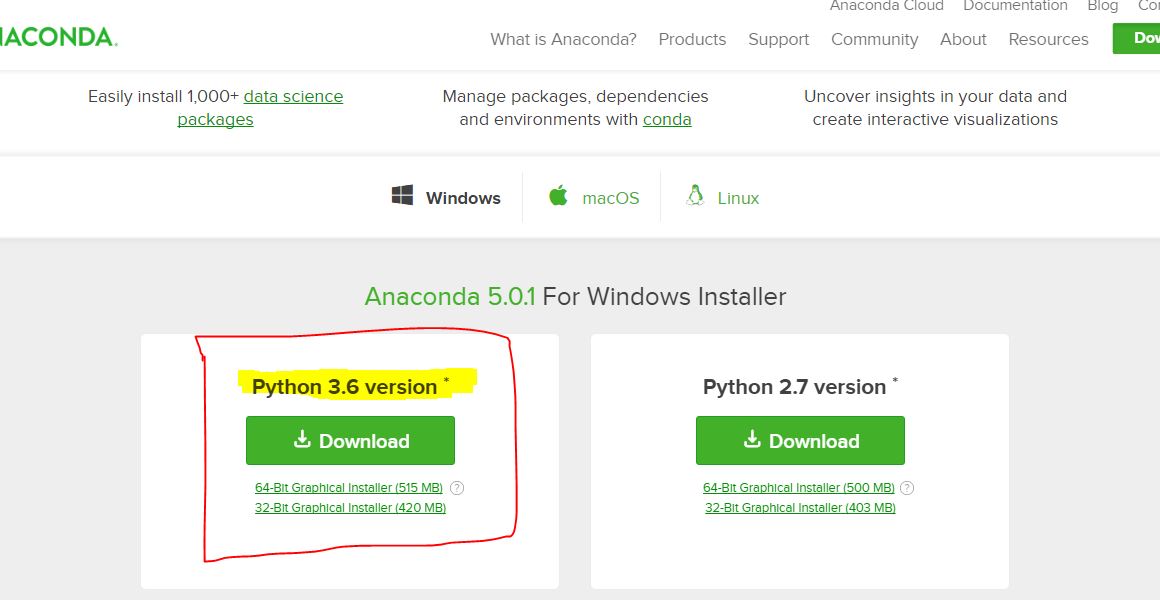Open the 32-Bit Graphical Installer (403 MB) link
Screen dimensions: 1160x600
tap(800, 508)
